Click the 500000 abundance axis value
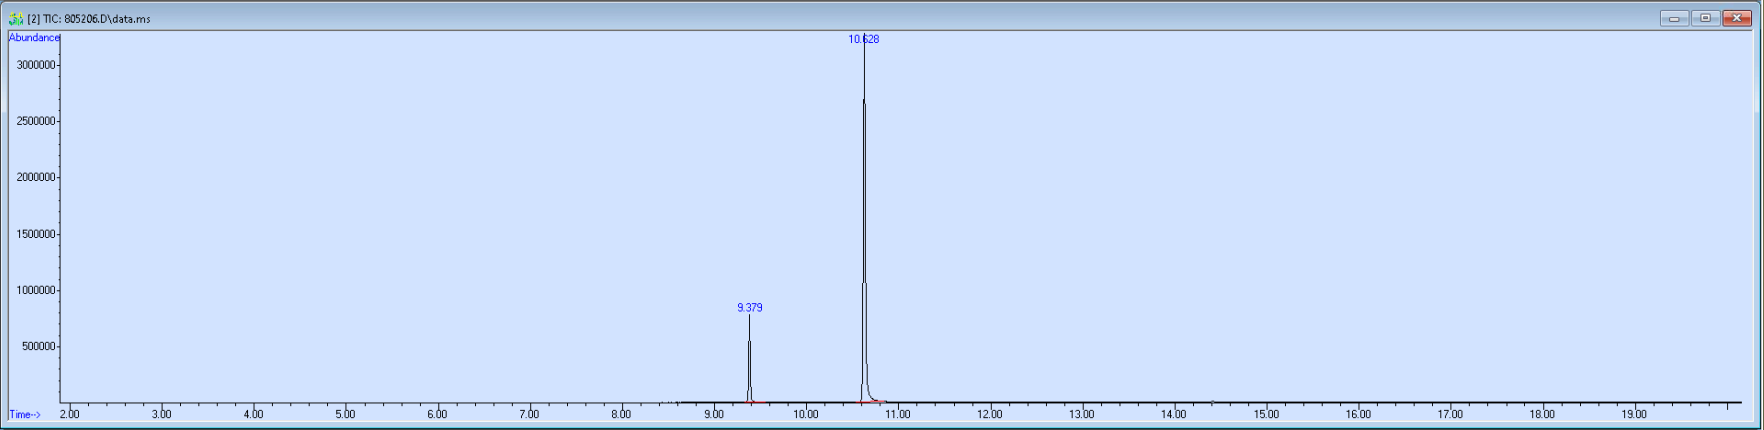The height and width of the screenshot is (430, 1764). point(38,347)
